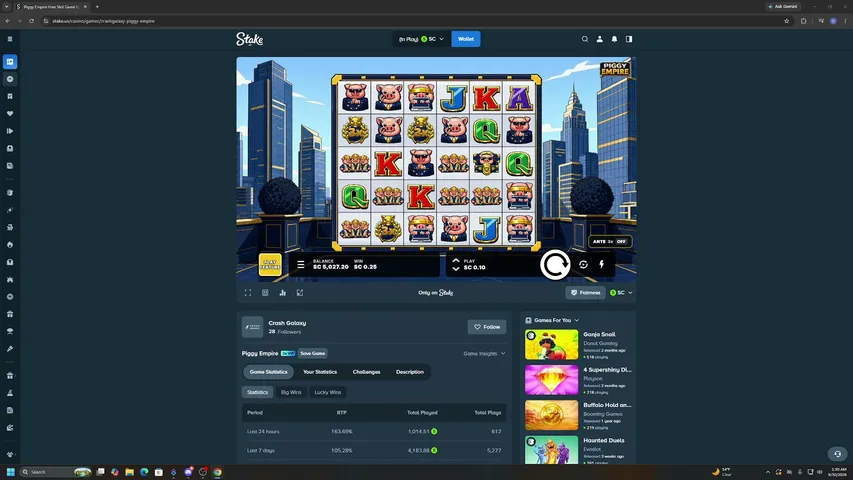Click Ask Gemini in the browser
The height and width of the screenshot is (480, 853).
[x=783, y=7]
